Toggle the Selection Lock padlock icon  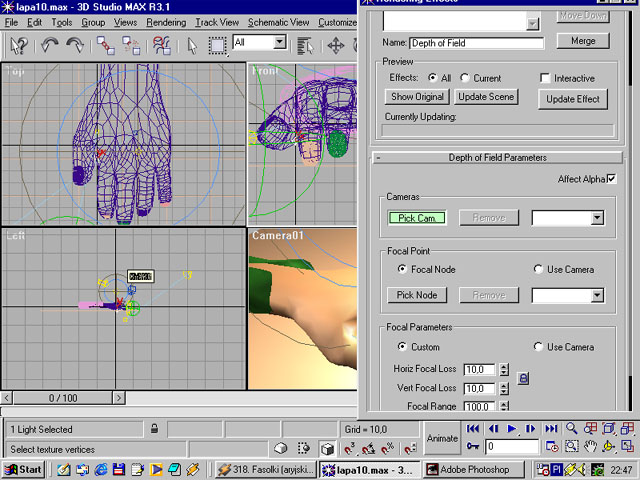(x=154, y=429)
